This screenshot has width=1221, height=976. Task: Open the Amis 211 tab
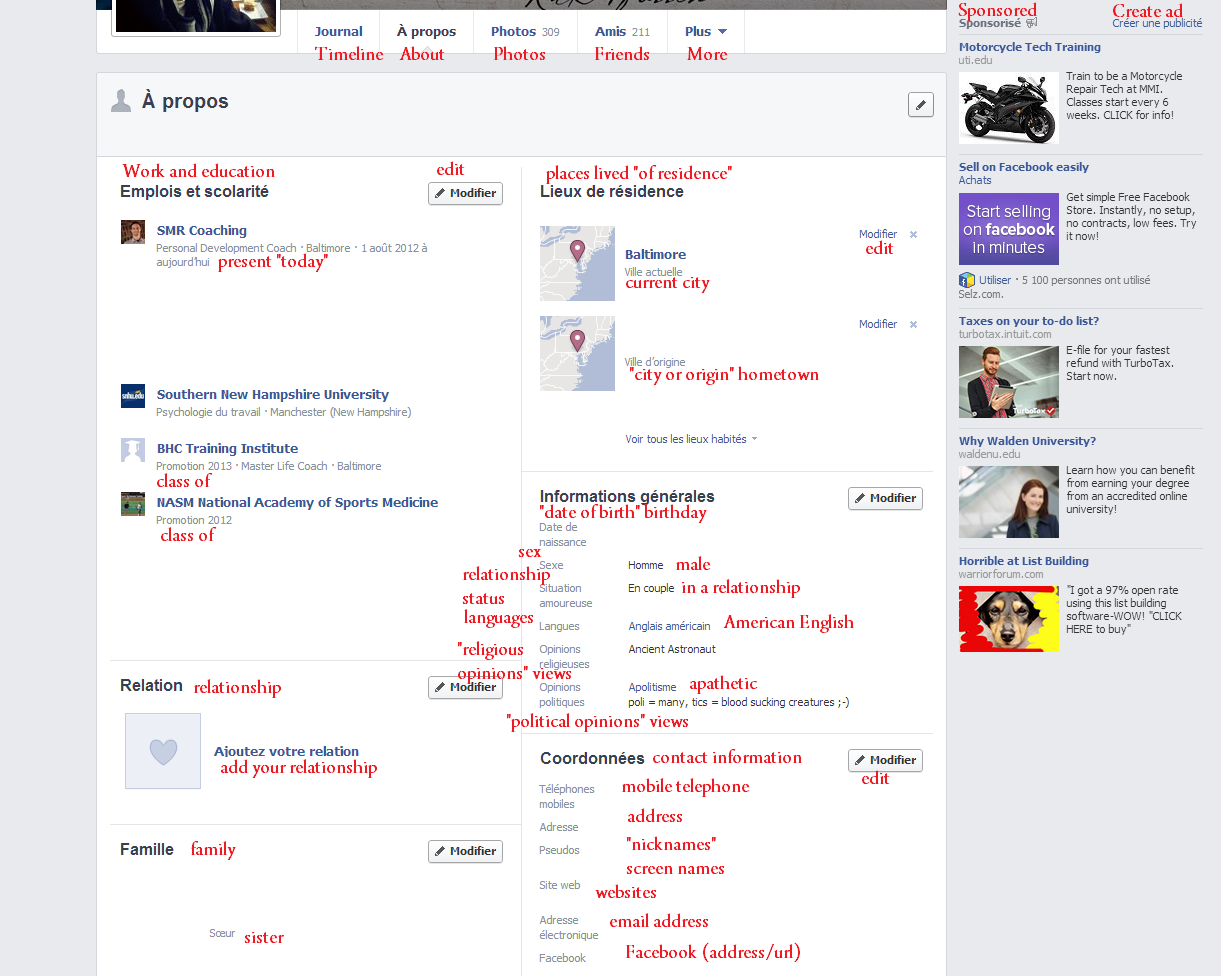pos(622,32)
